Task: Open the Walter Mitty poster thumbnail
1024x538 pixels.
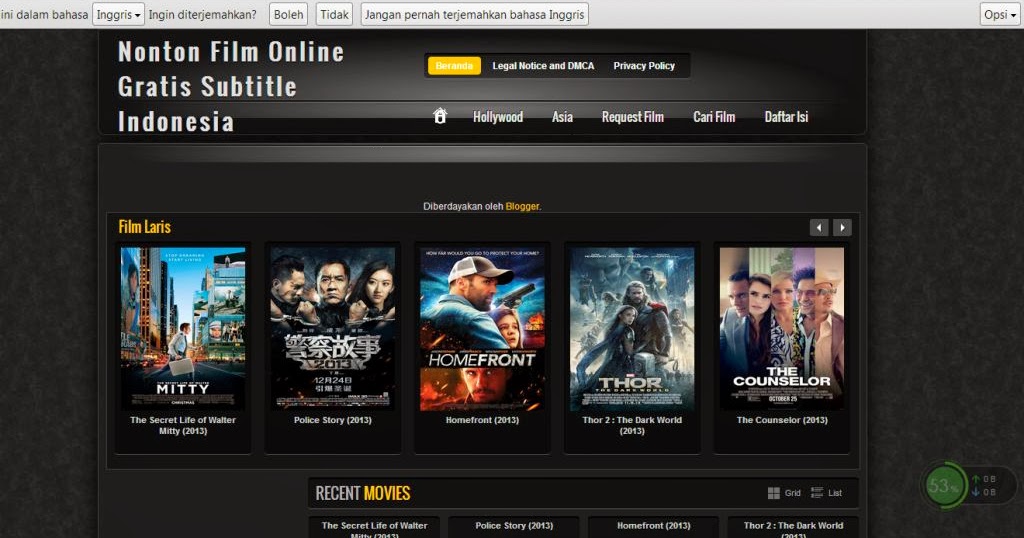Action: coord(183,328)
